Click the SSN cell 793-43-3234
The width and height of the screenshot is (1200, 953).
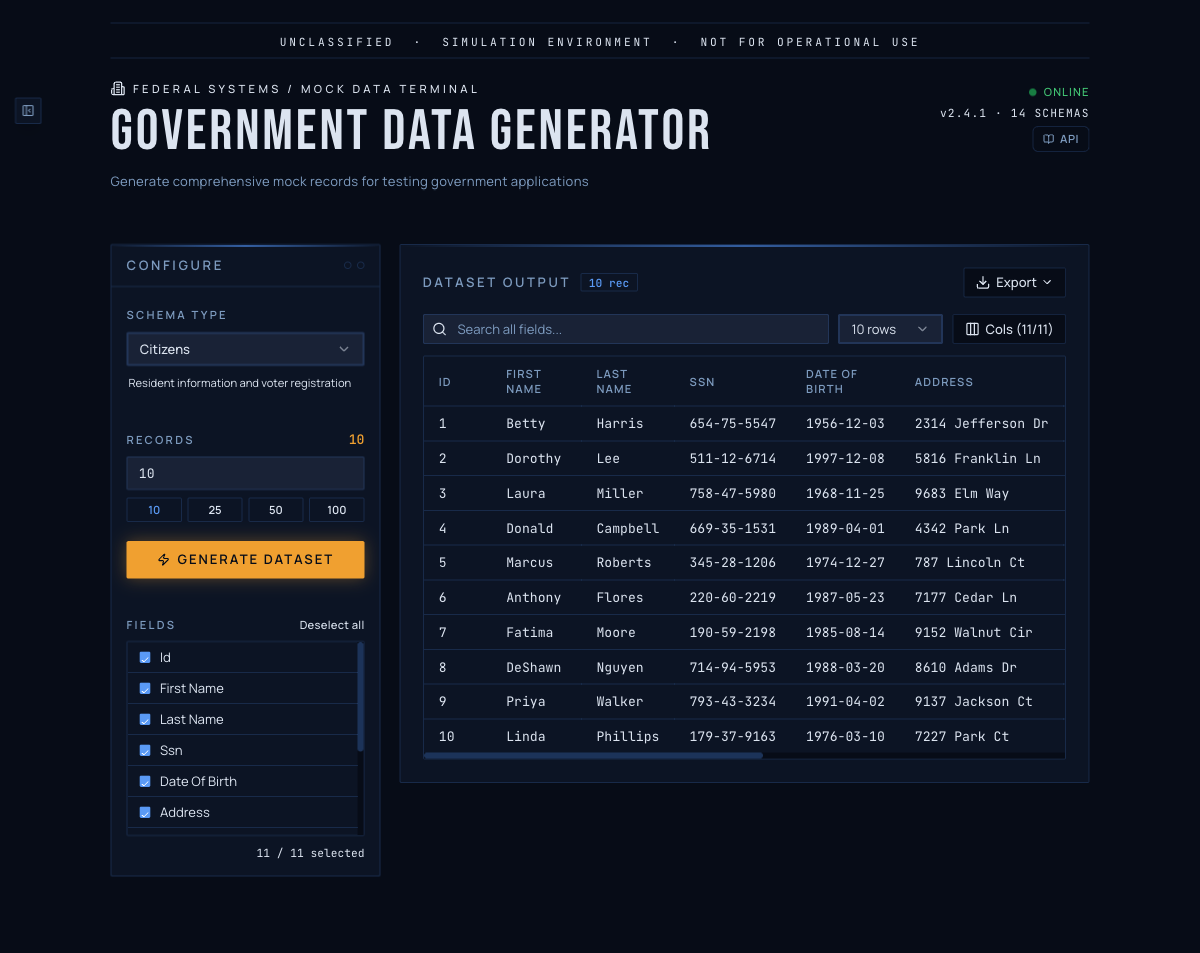click(x=733, y=702)
